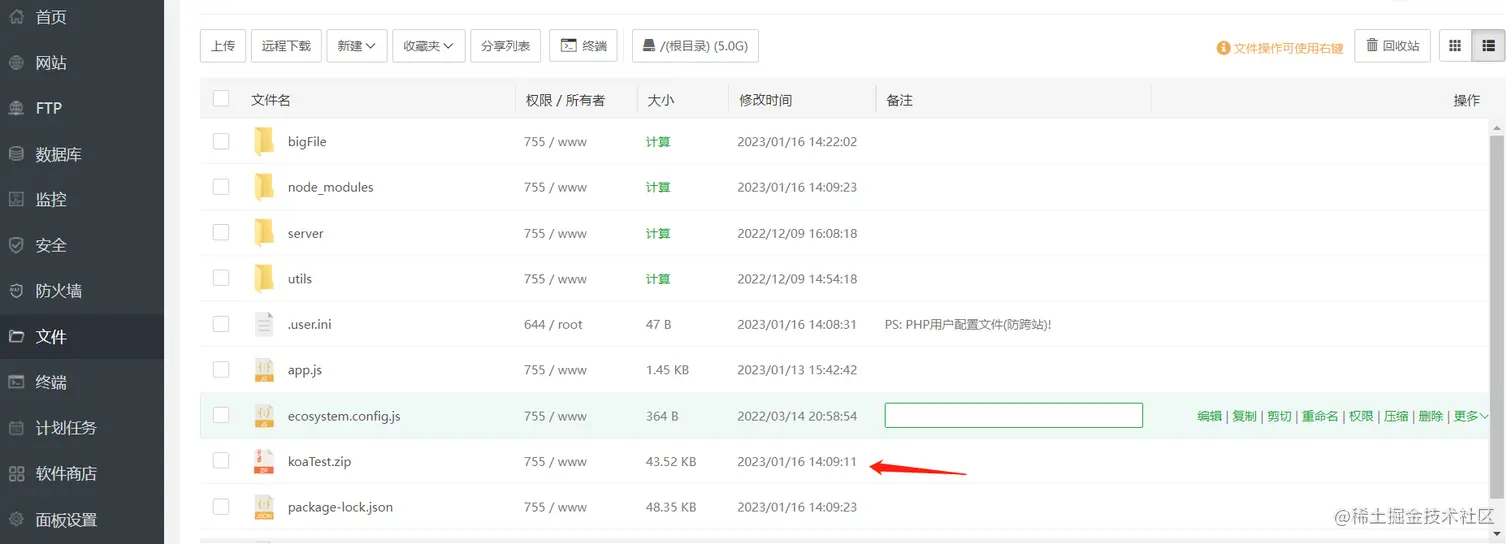Check the node_modules row checkbox

click(x=221, y=187)
